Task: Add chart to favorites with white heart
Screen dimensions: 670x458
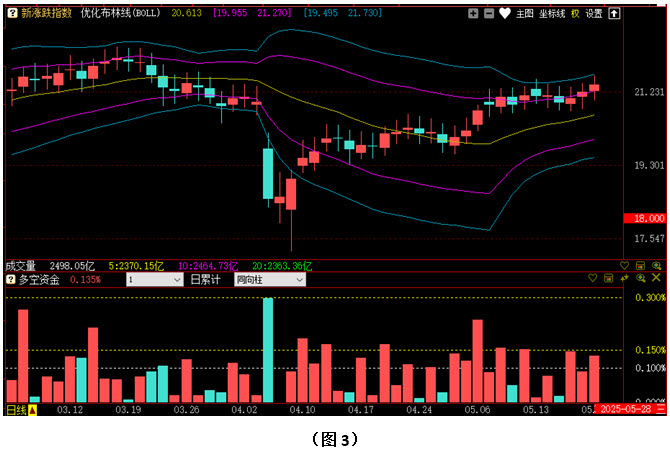Action: tap(505, 14)
